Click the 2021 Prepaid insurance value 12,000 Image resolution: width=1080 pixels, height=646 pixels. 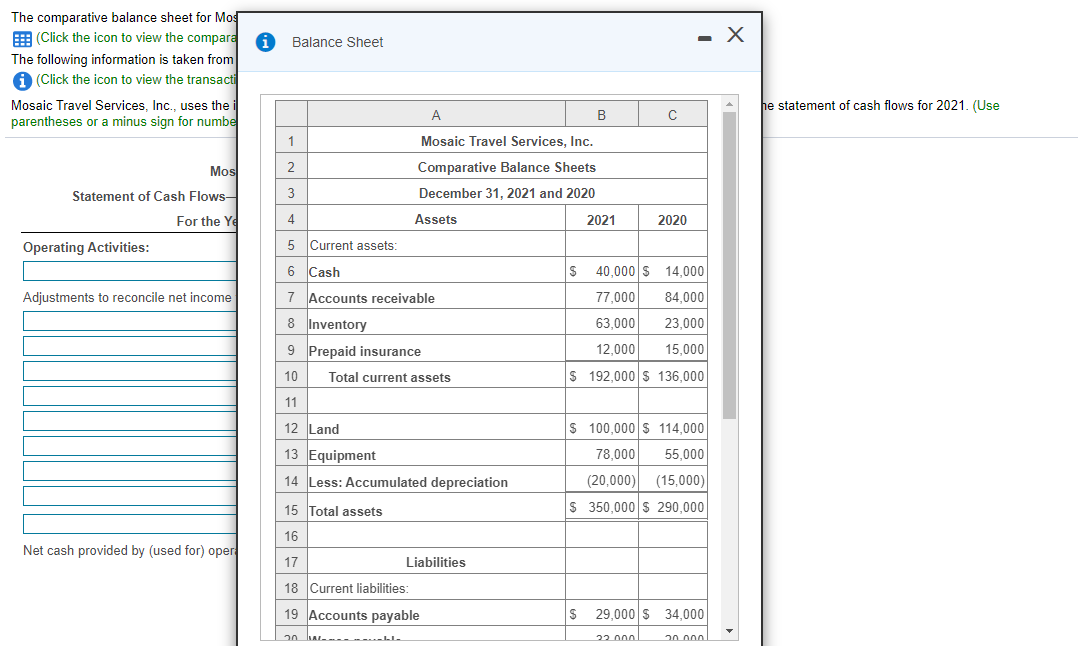pyautogui.click(x=615, y=349)
